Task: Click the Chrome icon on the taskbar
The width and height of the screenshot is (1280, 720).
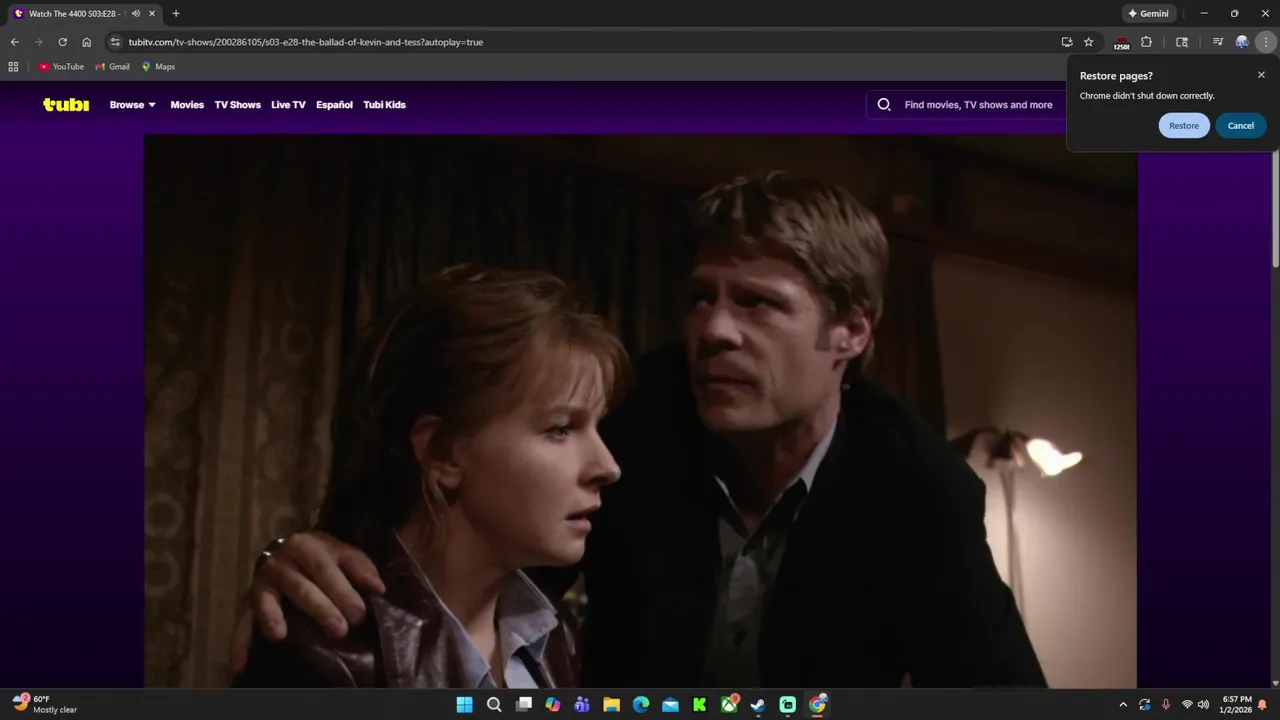Action: (x=818, y=705)
